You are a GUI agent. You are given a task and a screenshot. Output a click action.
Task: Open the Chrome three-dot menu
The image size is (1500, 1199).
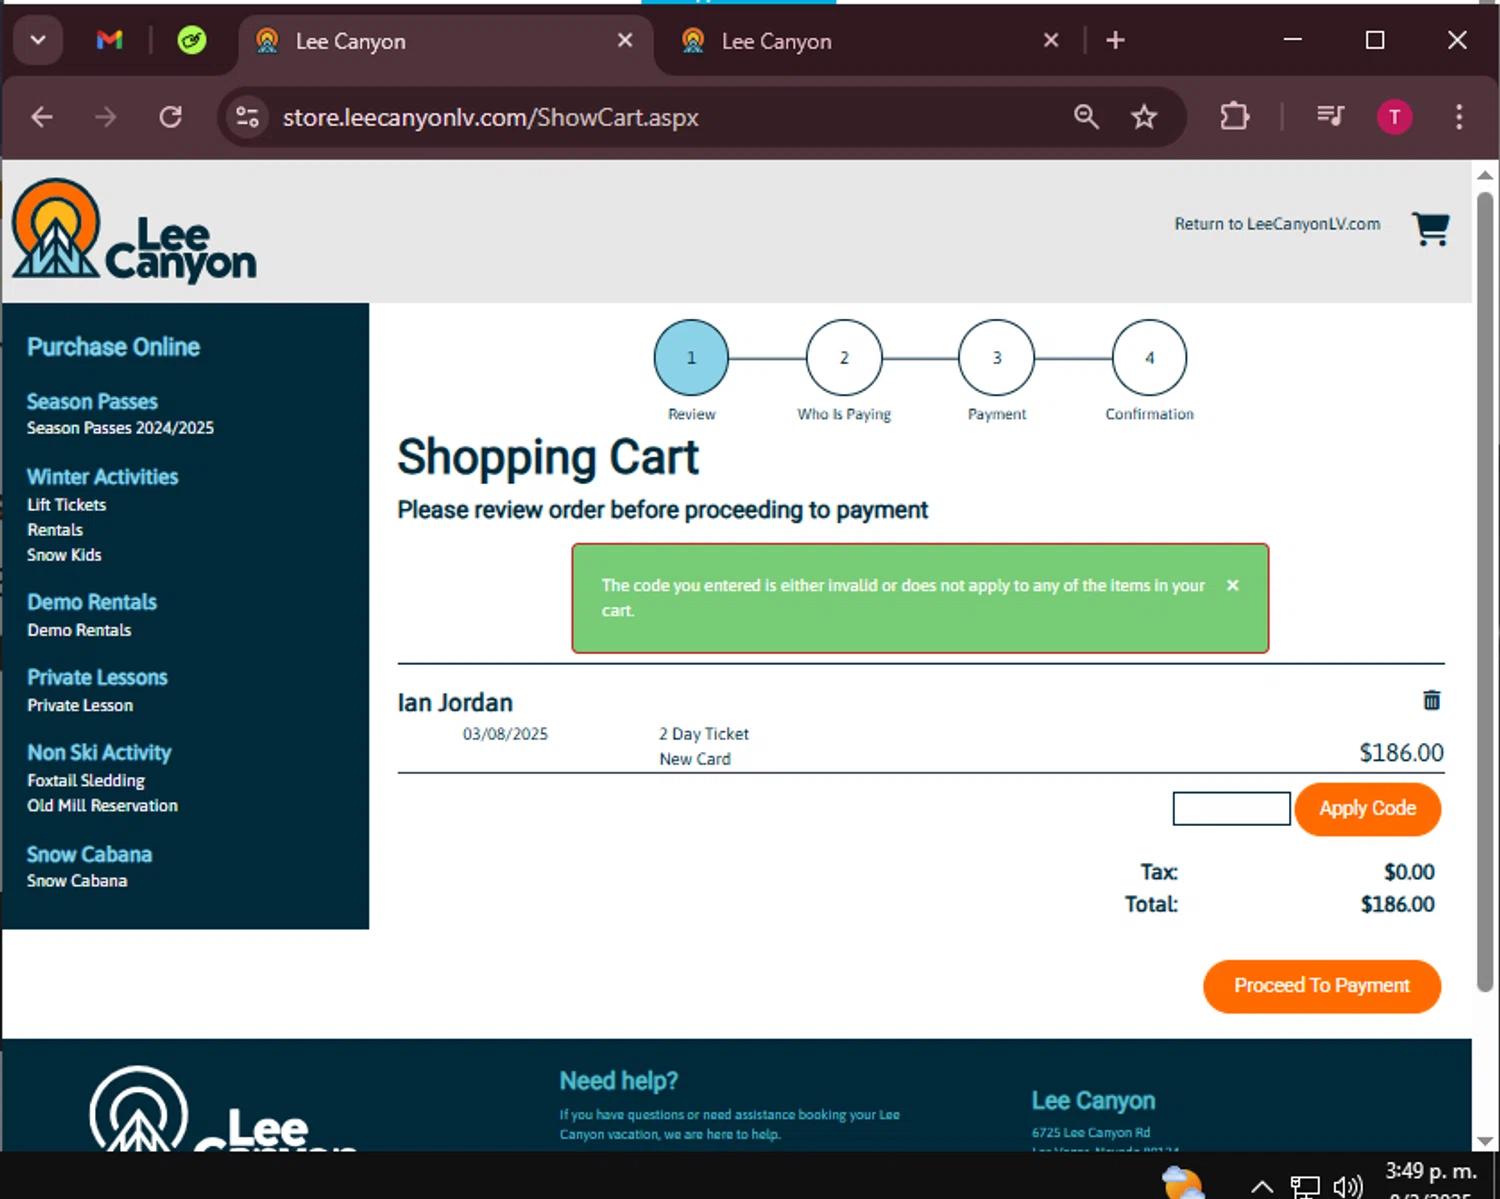1459,117
